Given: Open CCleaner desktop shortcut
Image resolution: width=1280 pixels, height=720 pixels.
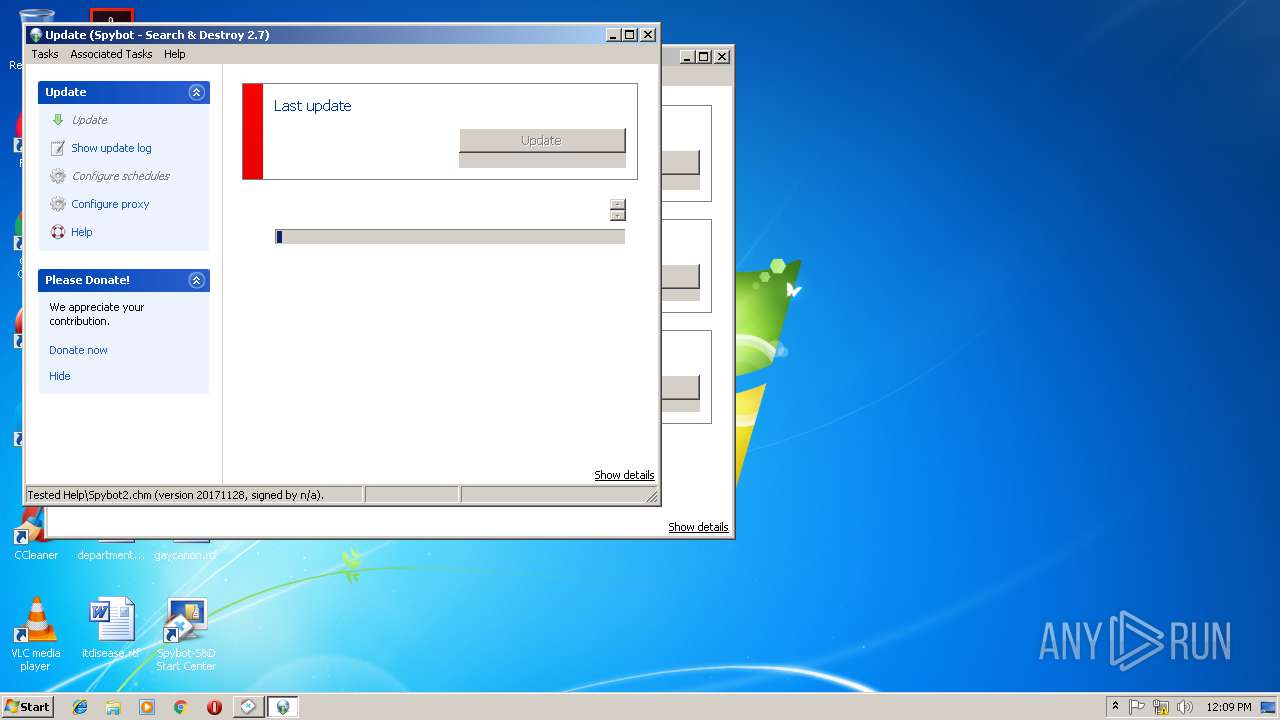Looking at the screenshot, I should pyautogui.click(x=35, y=532).
